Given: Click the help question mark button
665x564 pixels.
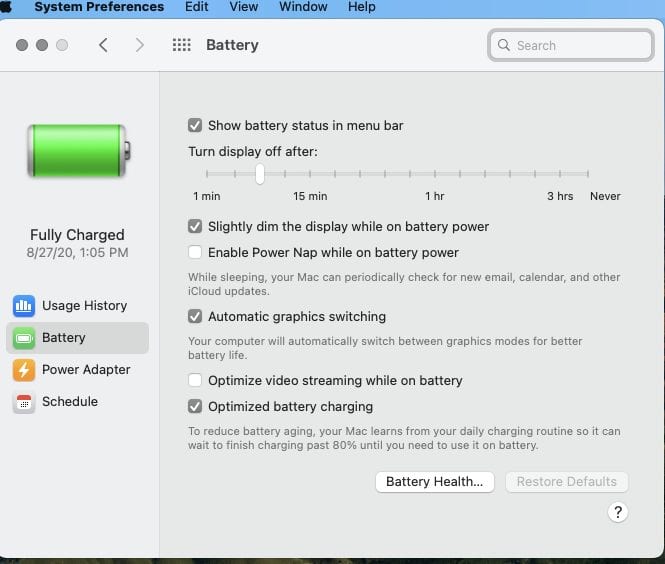Looking at the screenshot, I should coord(617,512).
